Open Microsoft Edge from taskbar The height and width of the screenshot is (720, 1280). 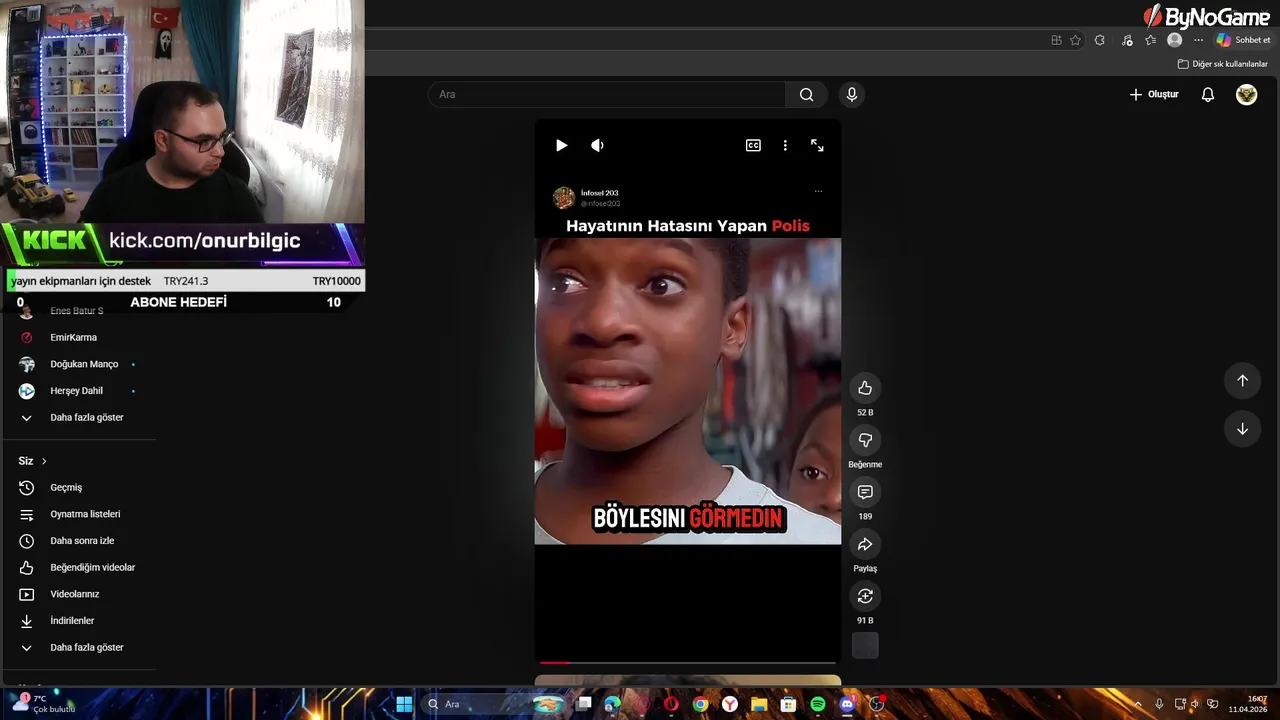[x=613, y=704]
